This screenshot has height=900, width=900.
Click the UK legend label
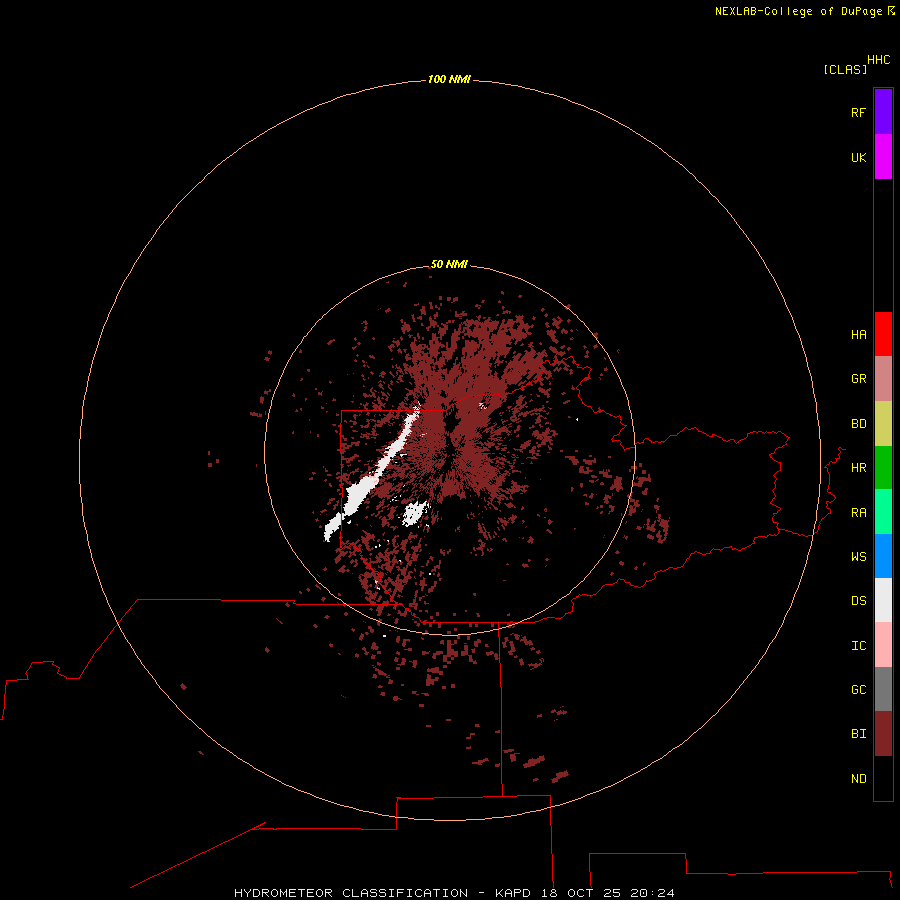[x=858, y=157]
